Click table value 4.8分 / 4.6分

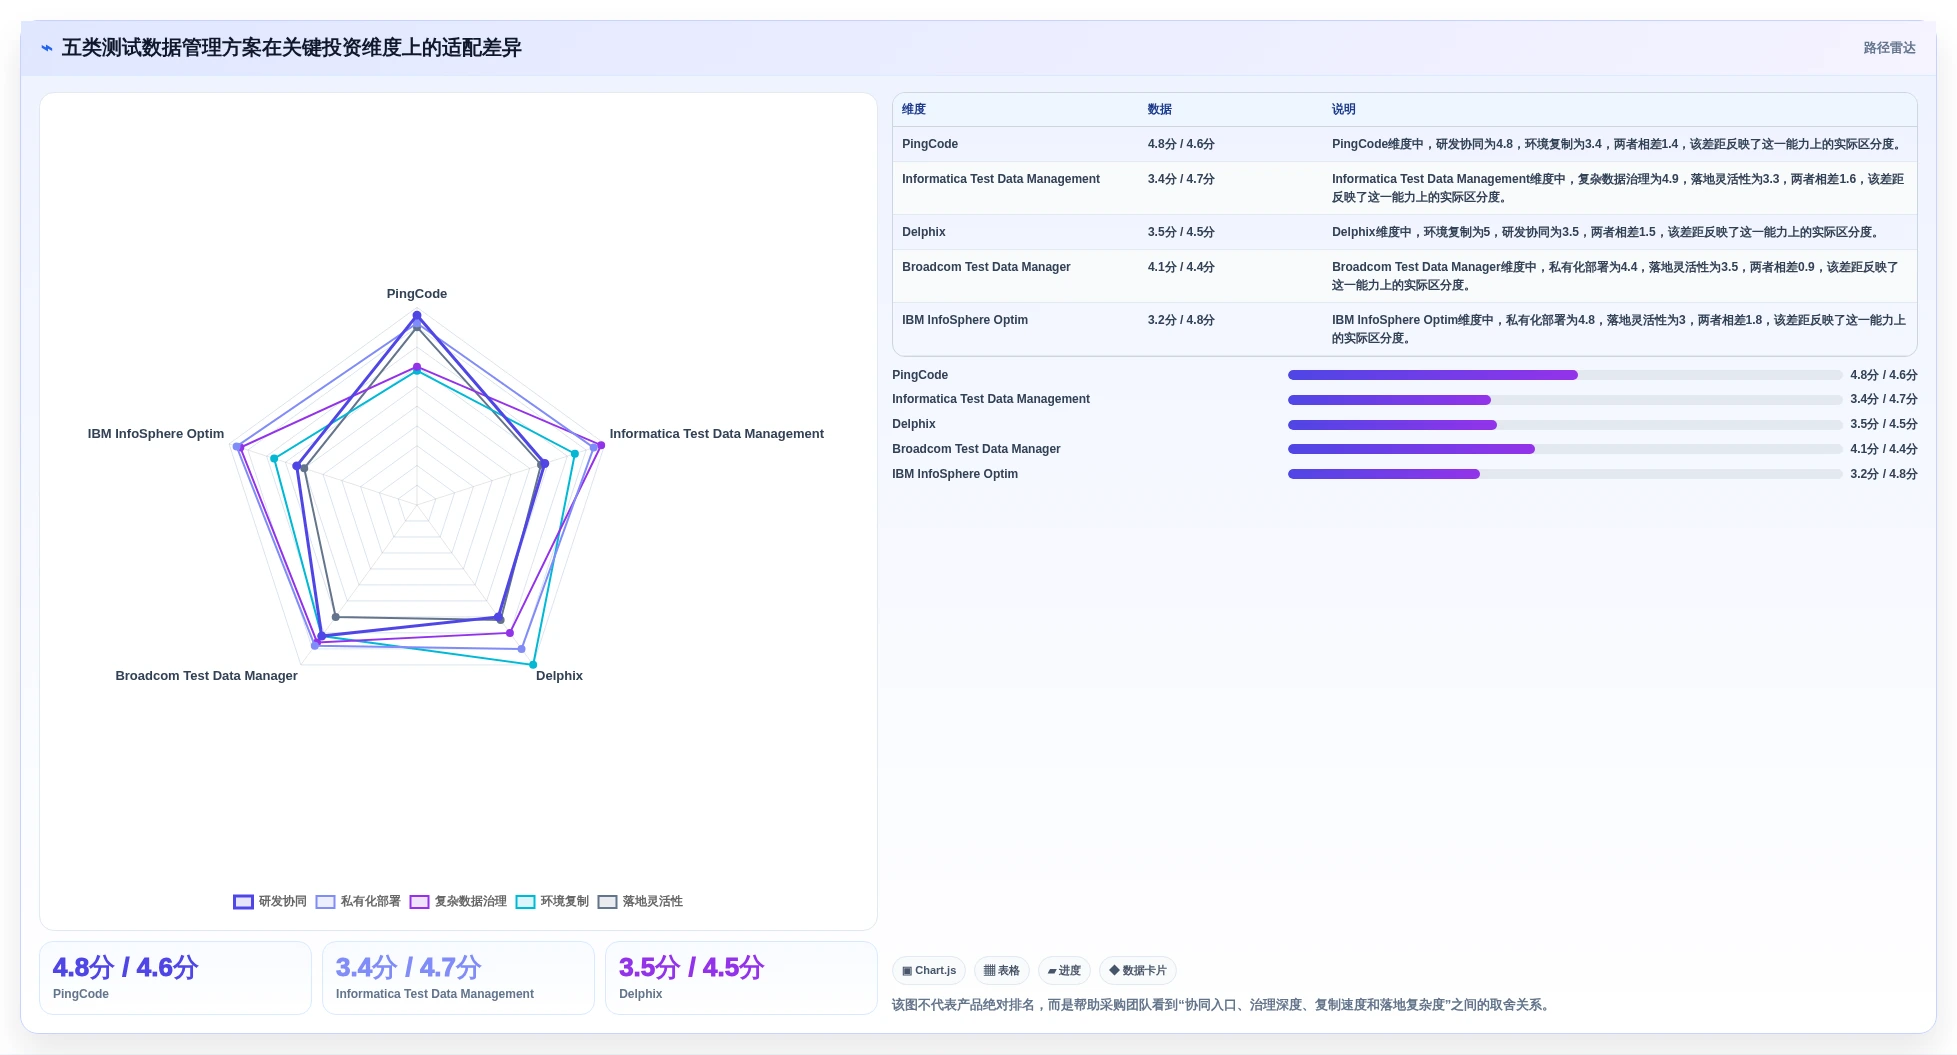(x=1181, y=144)
